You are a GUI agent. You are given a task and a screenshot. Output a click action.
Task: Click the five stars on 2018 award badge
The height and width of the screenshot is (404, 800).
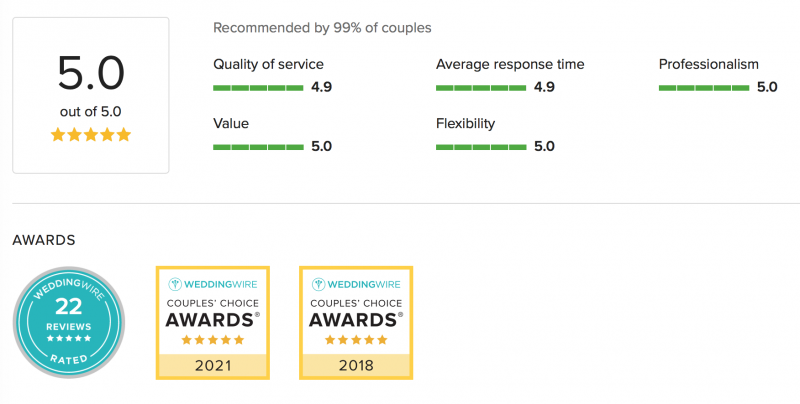point(356,340)
